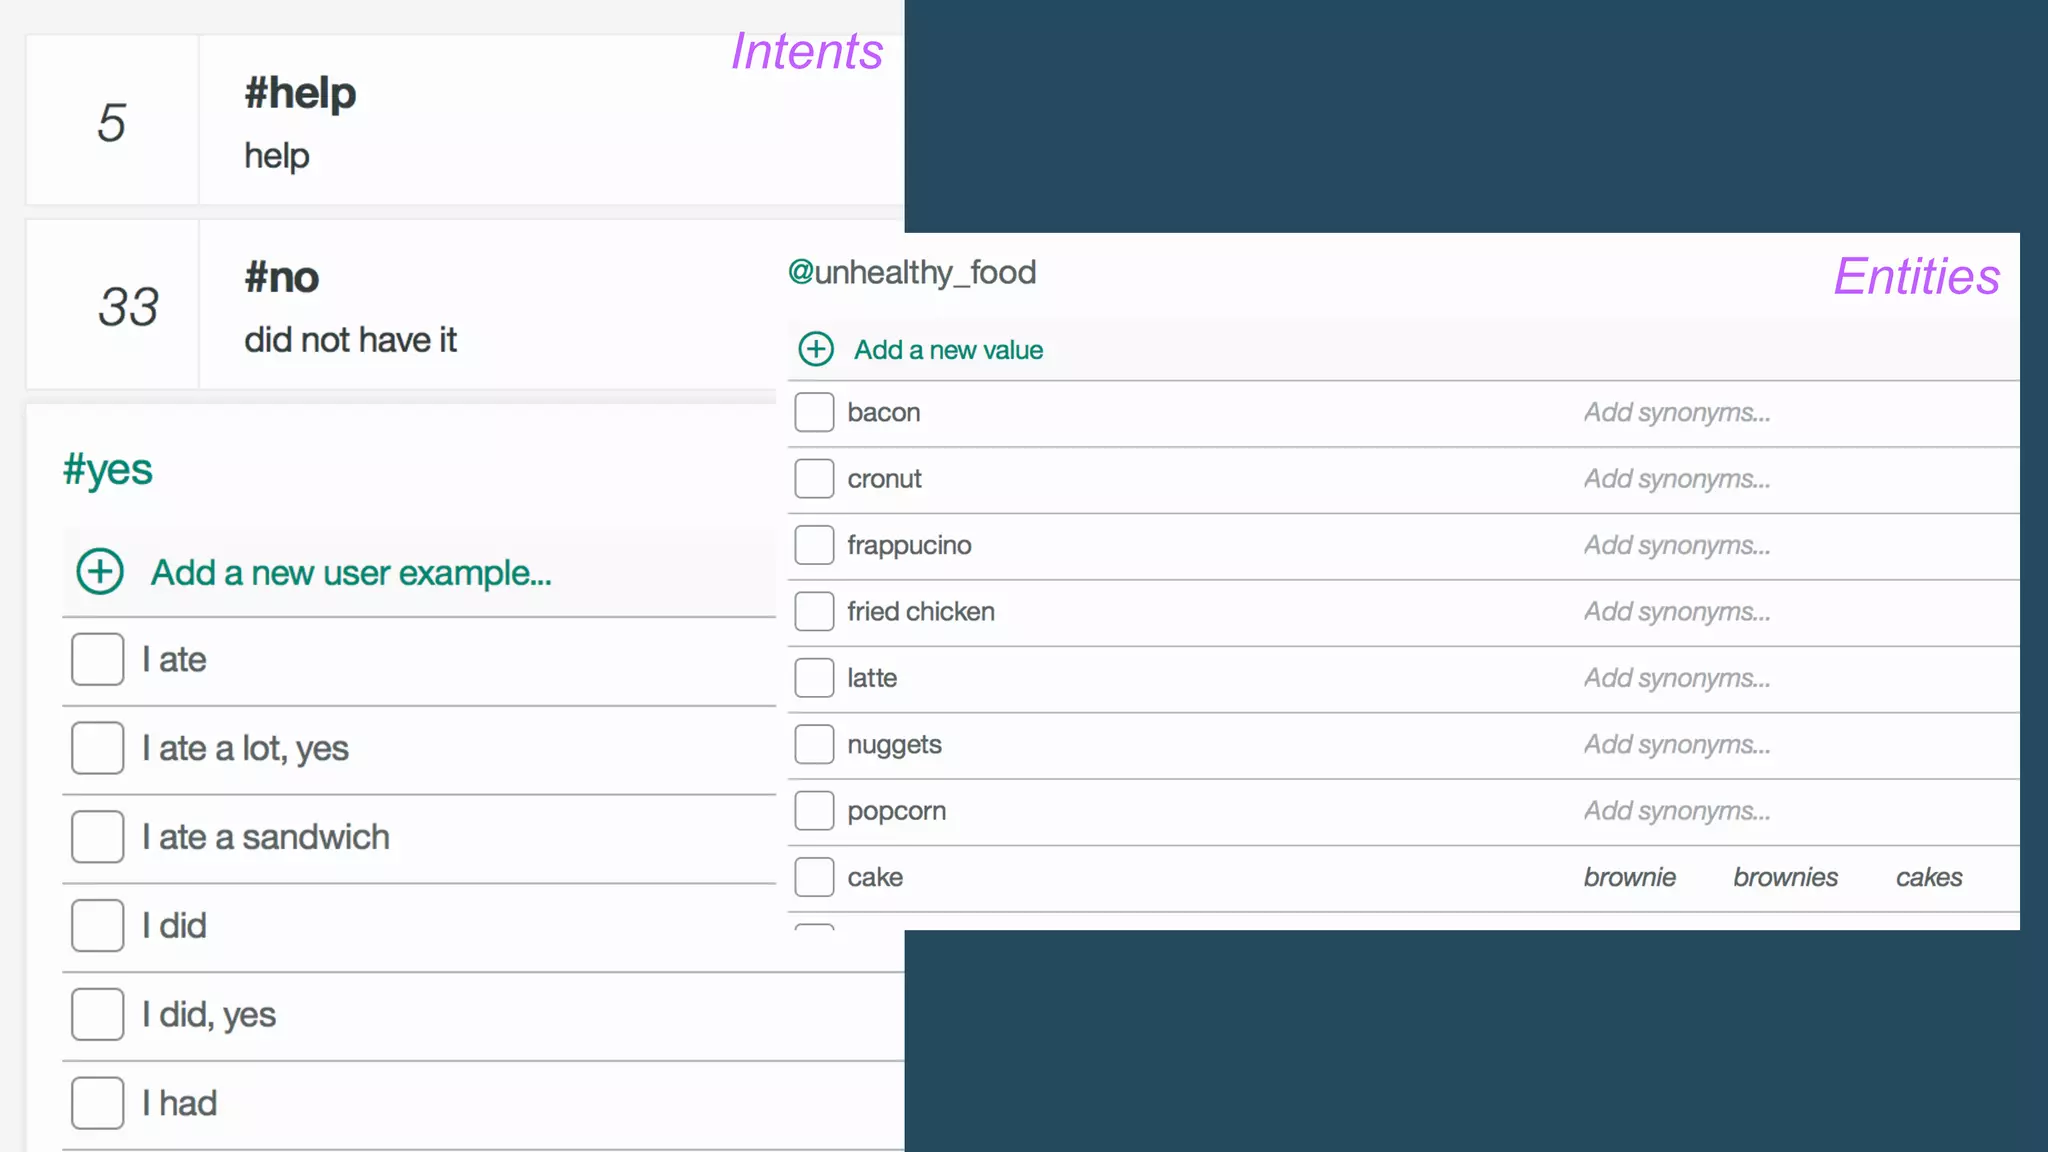This screenshot has height=1152, width=2048.
Task: Check the fried chicken checkbox
Action: click(814, 611)
